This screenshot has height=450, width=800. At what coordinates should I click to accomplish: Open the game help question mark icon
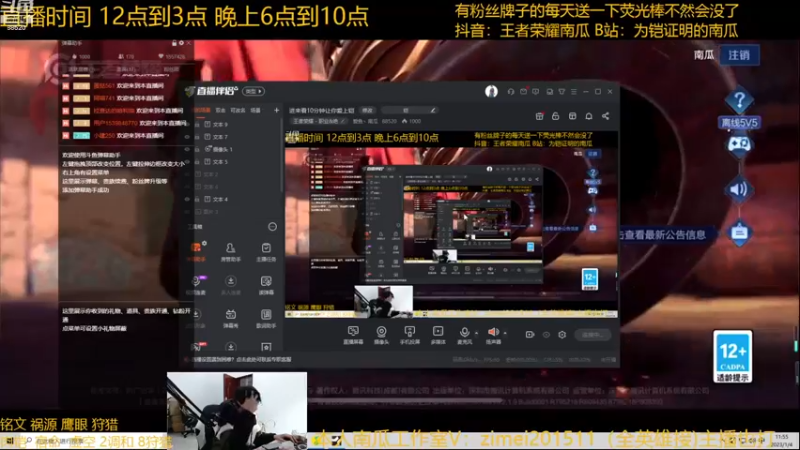click(739, 100)
